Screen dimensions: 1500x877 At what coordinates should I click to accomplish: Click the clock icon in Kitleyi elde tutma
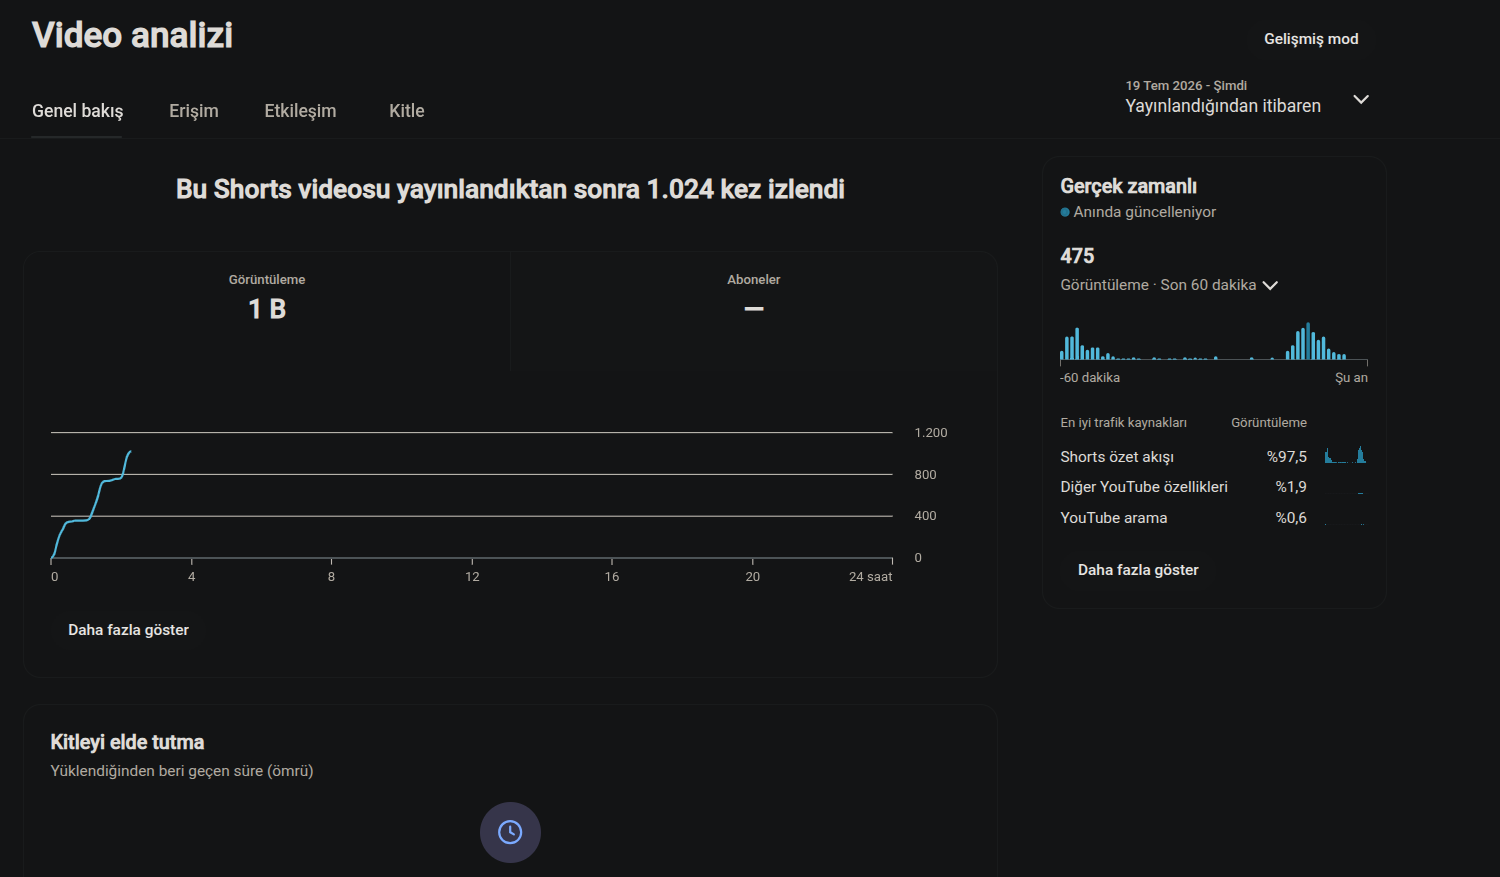[510, 832]
